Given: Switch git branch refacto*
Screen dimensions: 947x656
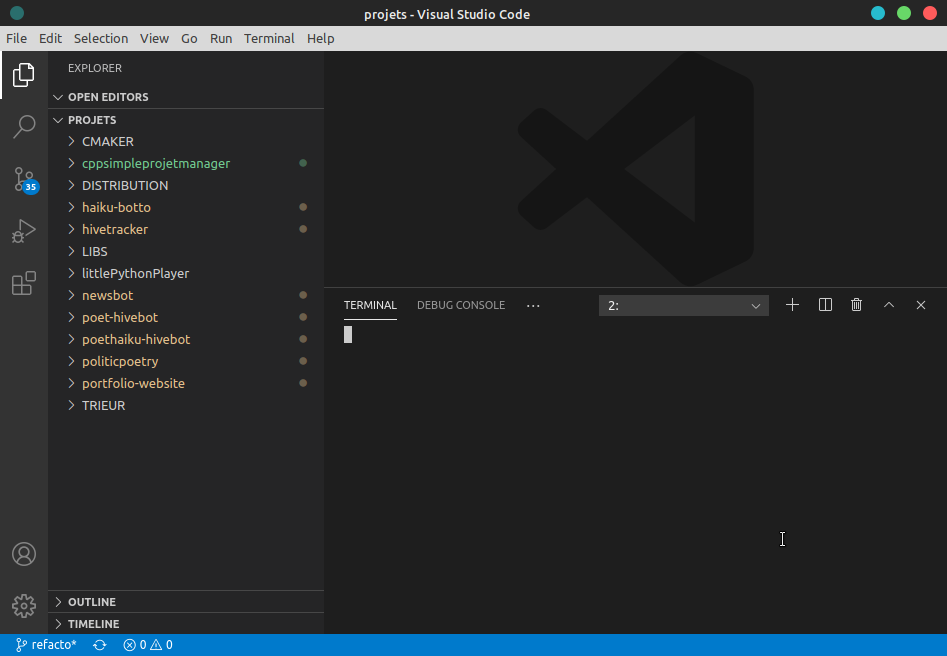Looking at the screenshot, I should 47,645.
